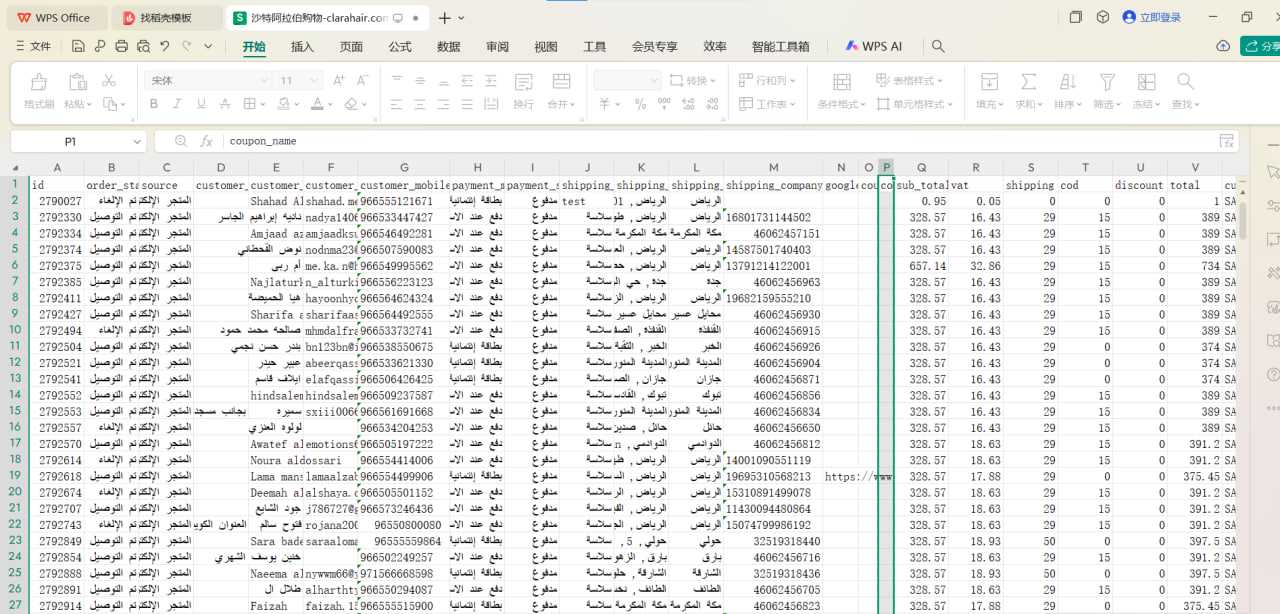Switch to the 找稻壳模板 tab
Screen dimensions: 1280x614
click(x=166, y=18)
